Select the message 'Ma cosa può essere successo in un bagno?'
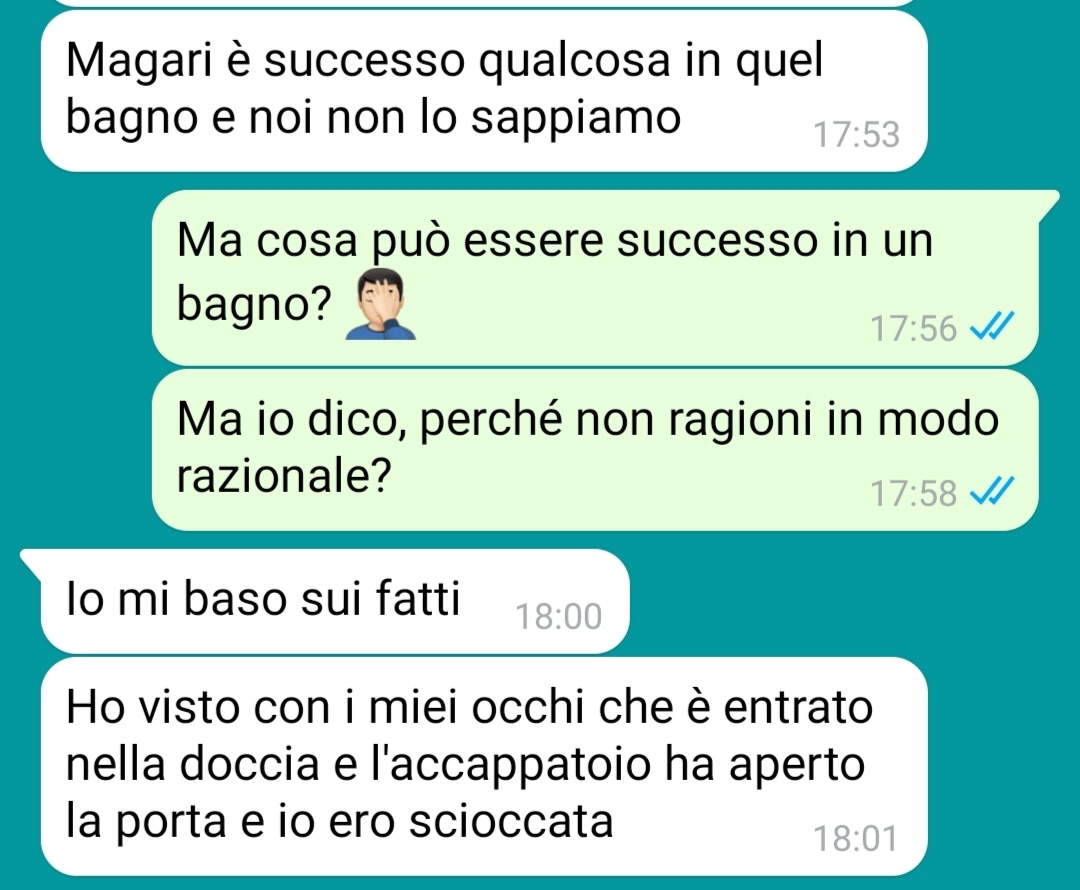 pos(594,277)
